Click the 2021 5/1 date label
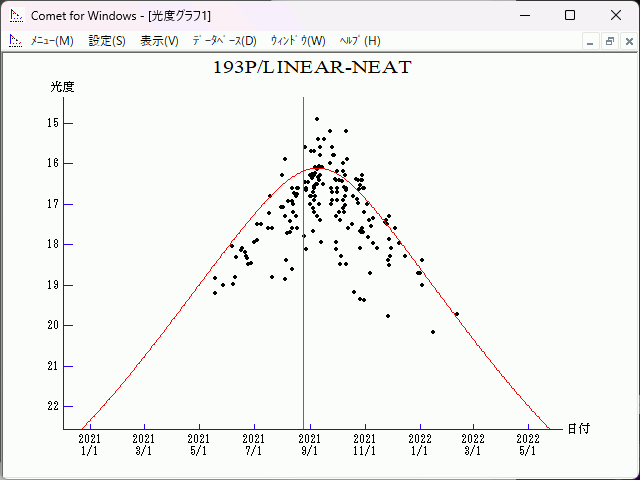 point(198,445)
